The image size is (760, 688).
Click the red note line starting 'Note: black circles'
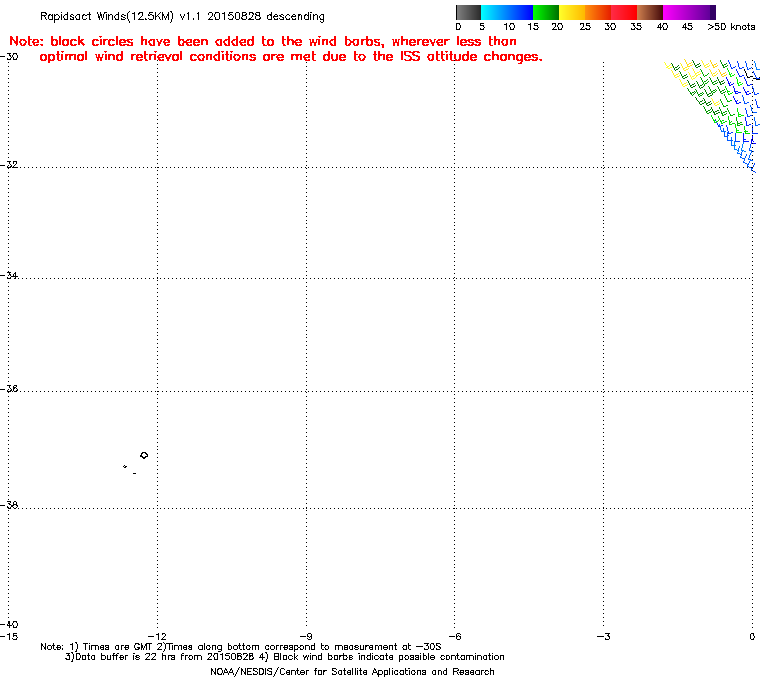pyautogui.click(x=263, y=41)
